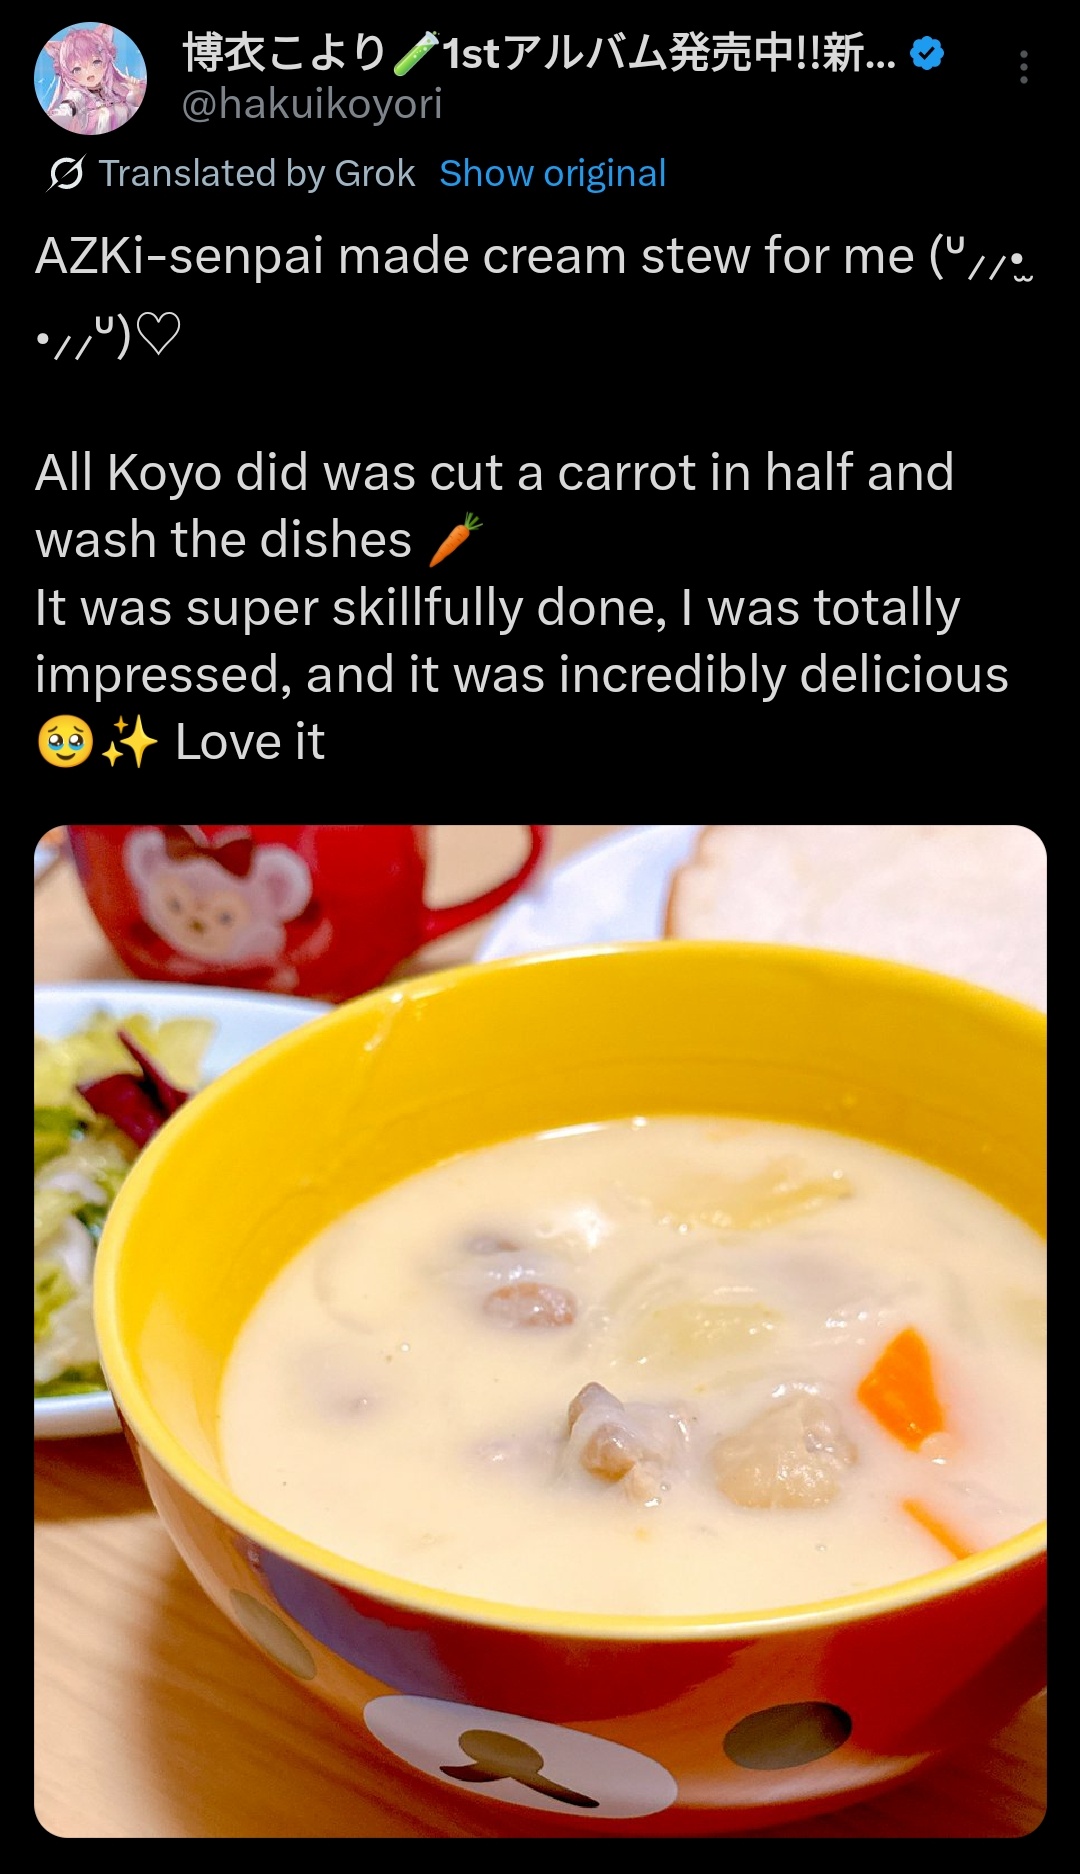Click the teary-eyed face emoji
Image resolution: width=1080 pixels, height=1874 pixels.
(65, 743)
